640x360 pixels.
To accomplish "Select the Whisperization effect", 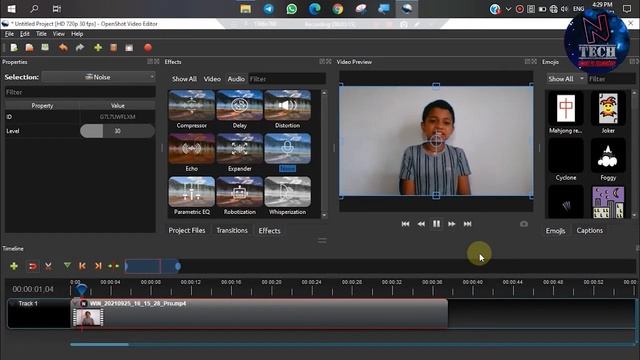I will click(287, 196).
